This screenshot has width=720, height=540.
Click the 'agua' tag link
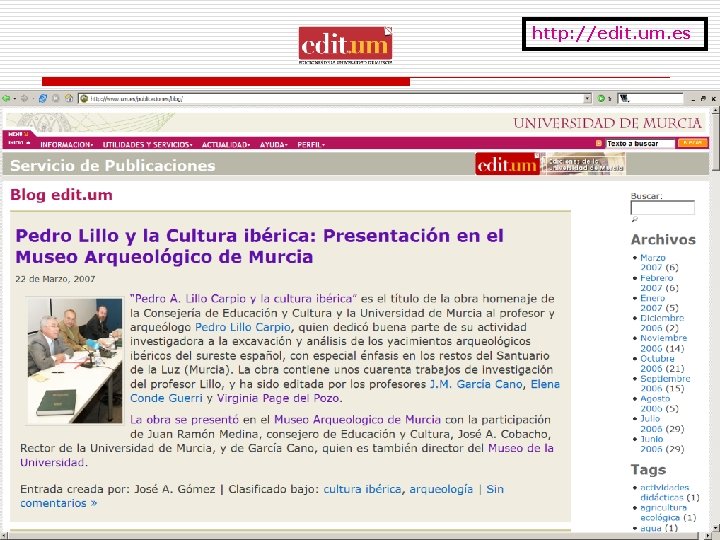[x=651, y=529]
